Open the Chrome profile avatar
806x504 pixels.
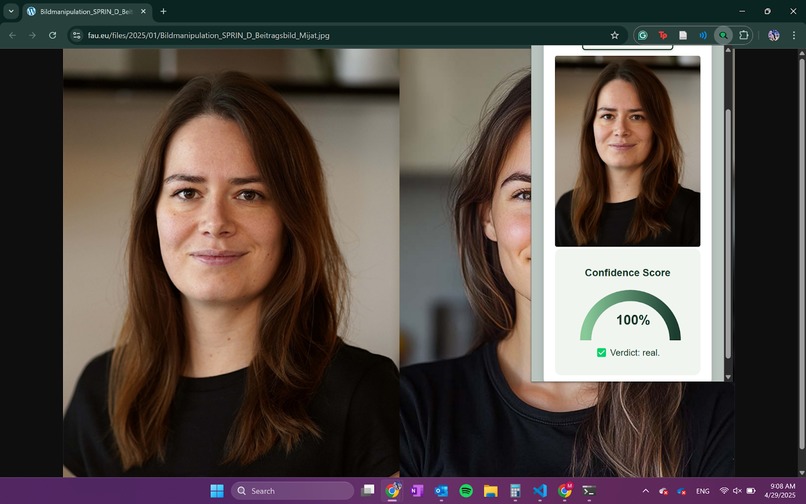click(774, 35)
